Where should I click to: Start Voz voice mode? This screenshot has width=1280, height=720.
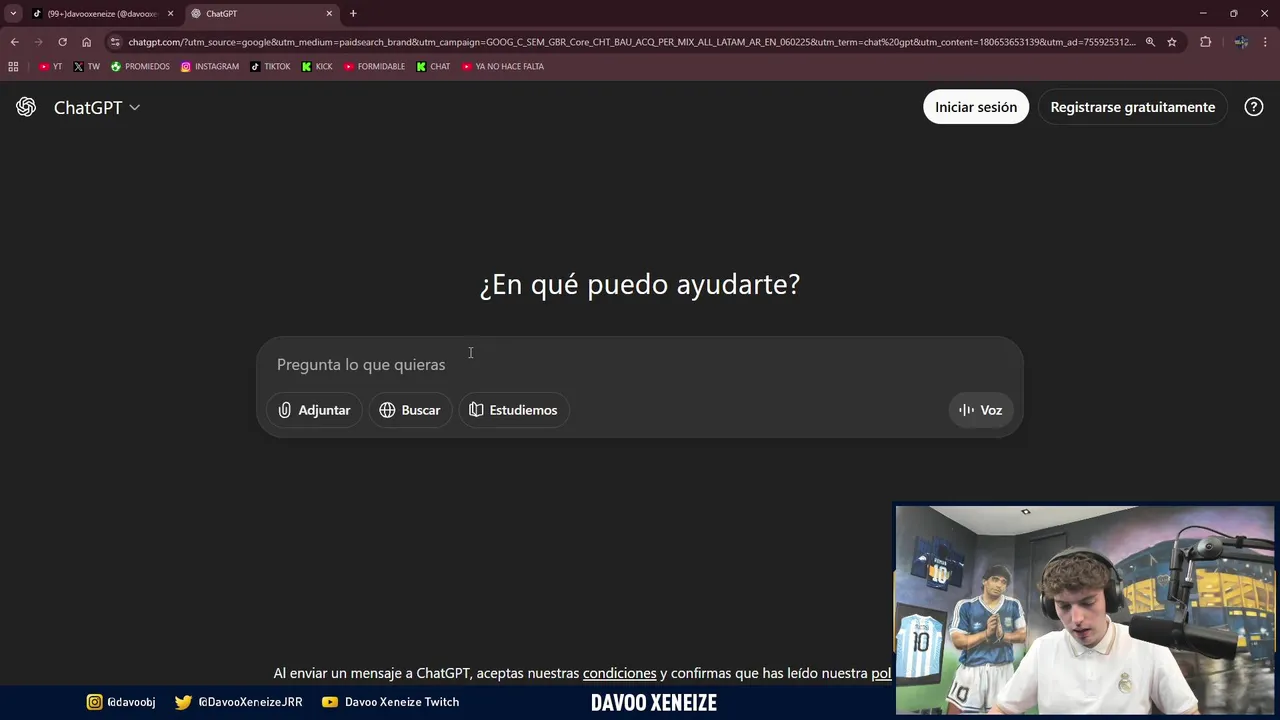(x=980, y=410)
